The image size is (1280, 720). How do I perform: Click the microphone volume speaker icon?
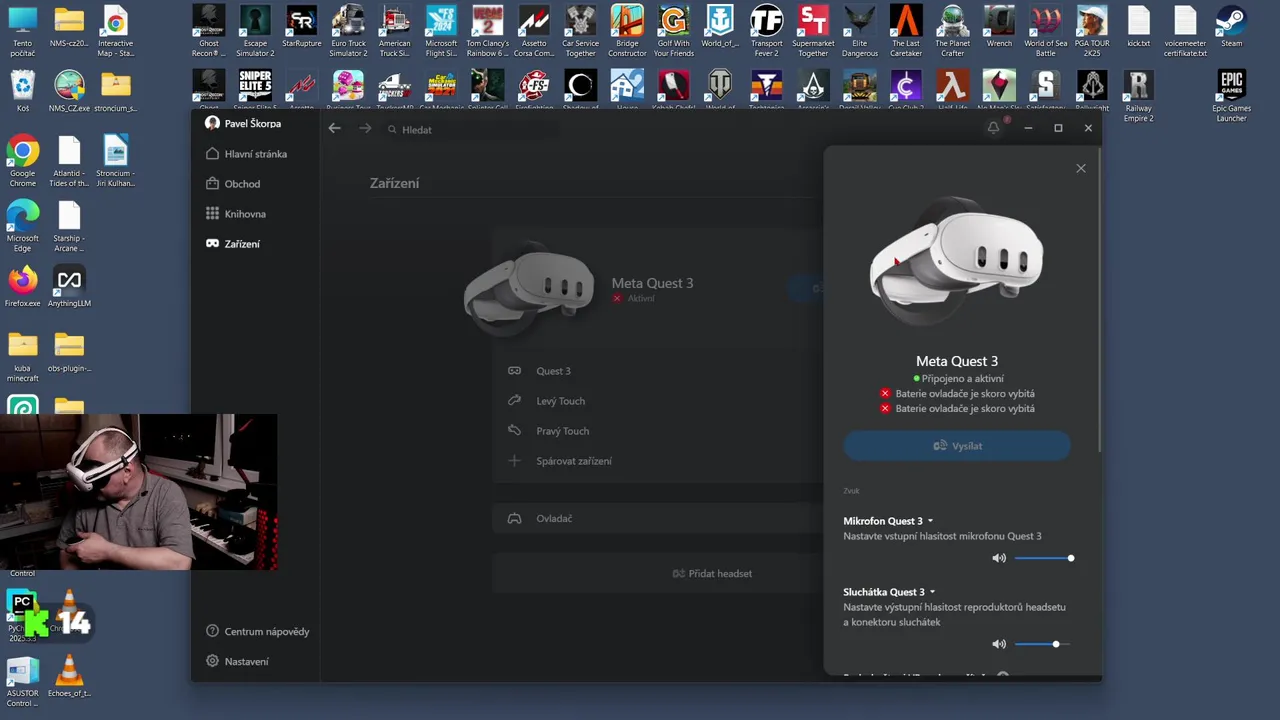click(x=999, y=558)
